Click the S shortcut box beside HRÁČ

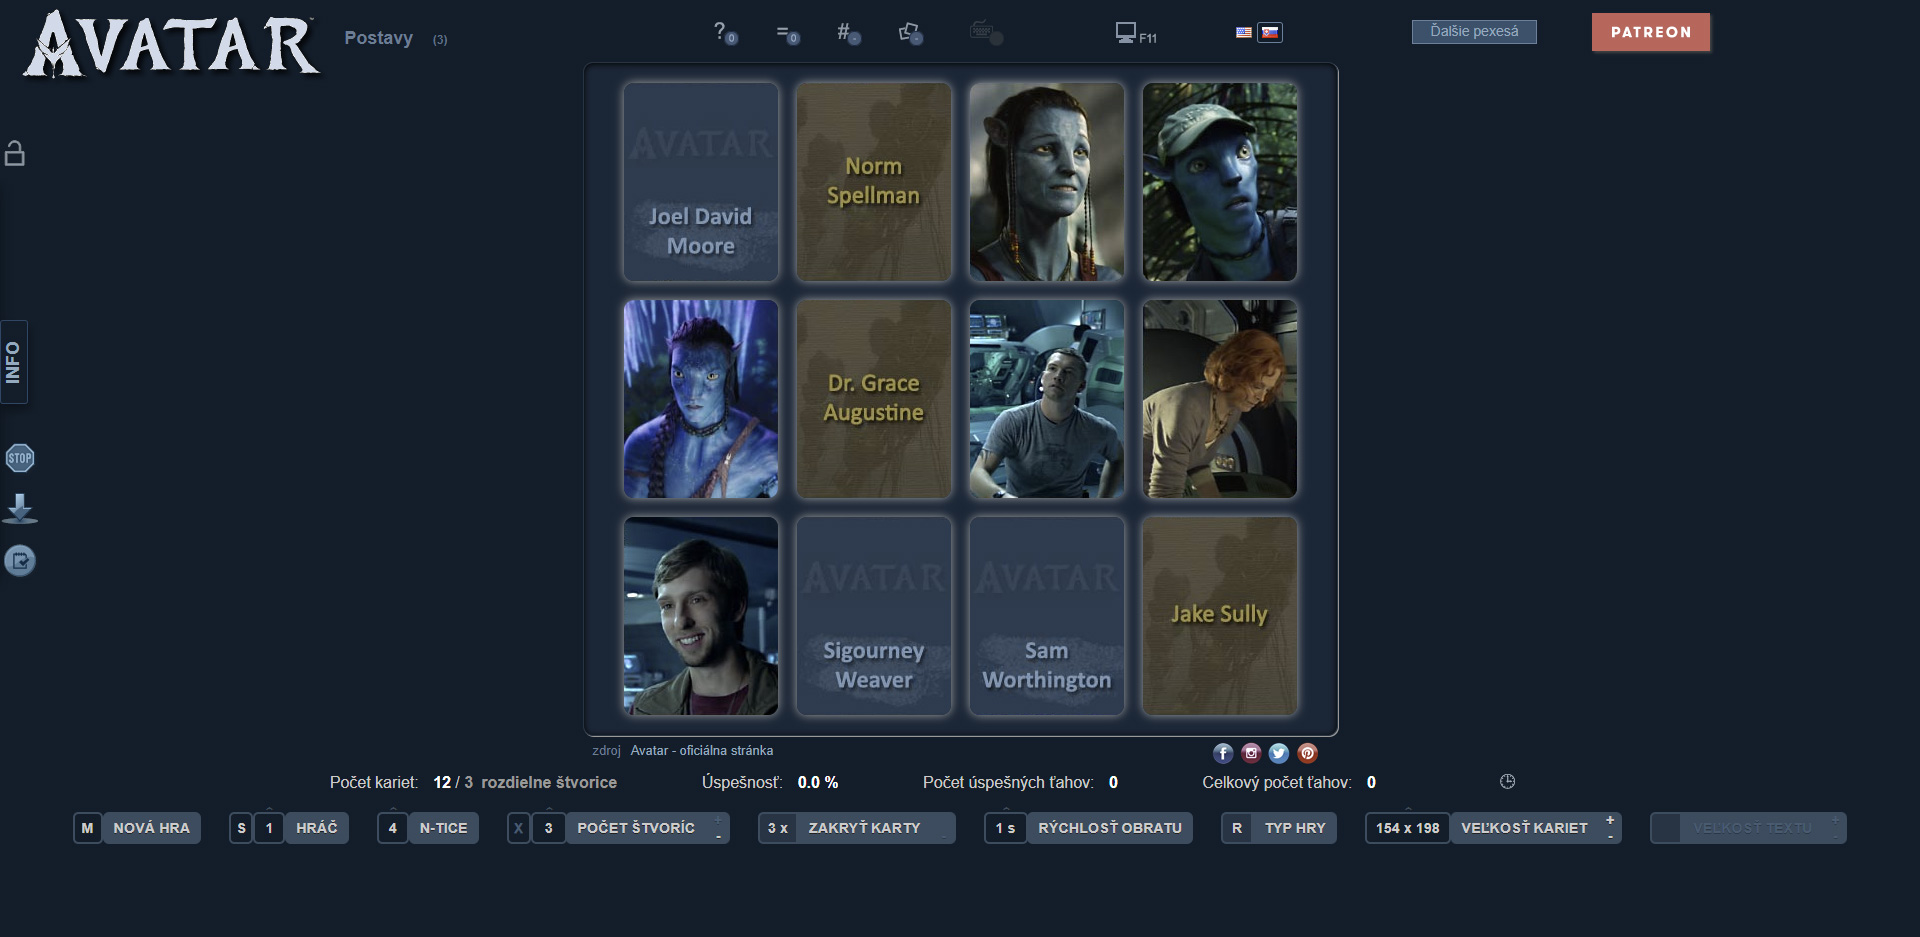coord(241,828)
